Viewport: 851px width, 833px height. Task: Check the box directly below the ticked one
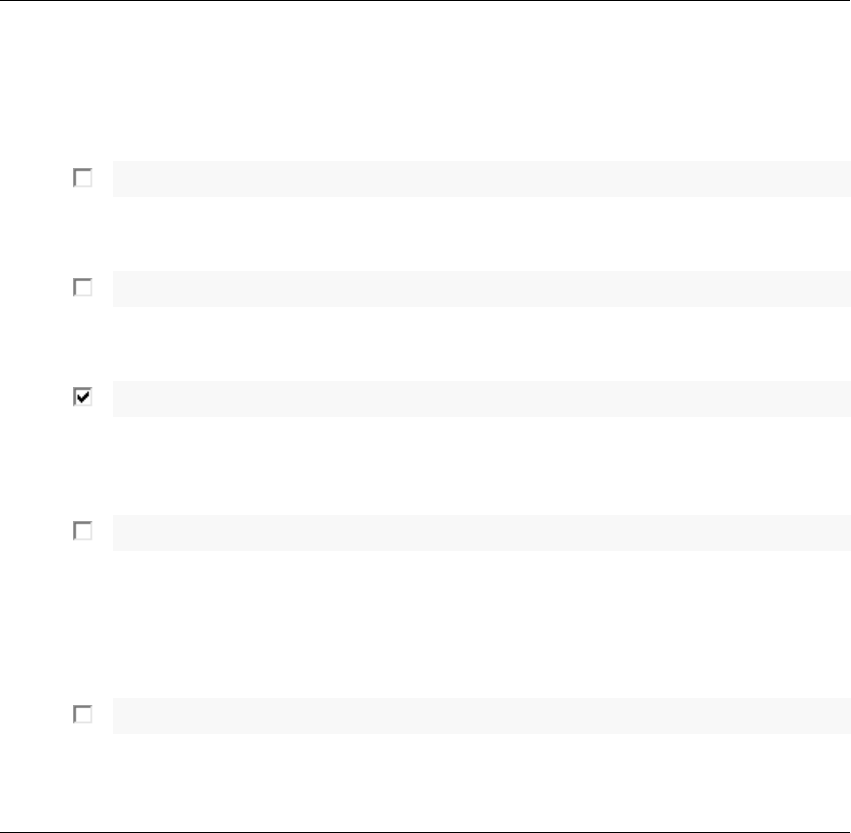(83, 532)
